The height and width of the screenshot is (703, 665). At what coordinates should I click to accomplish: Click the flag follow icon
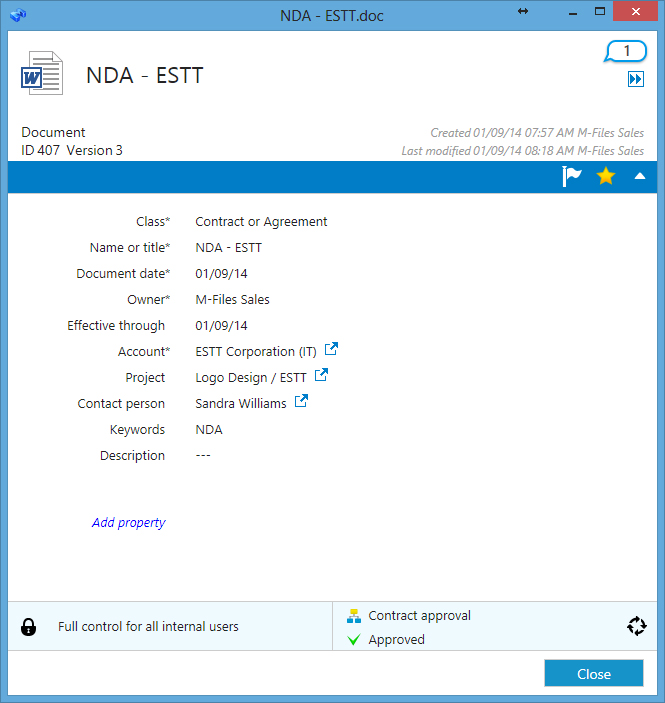(x=572, y=177)
